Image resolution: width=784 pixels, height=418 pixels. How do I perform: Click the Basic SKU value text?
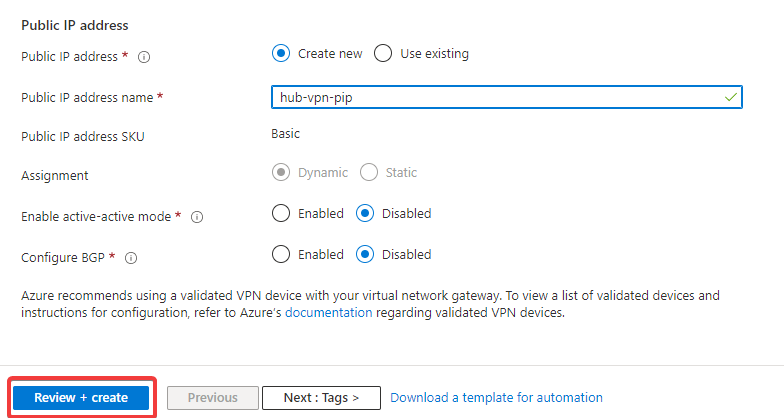click(x=286, y=133)
